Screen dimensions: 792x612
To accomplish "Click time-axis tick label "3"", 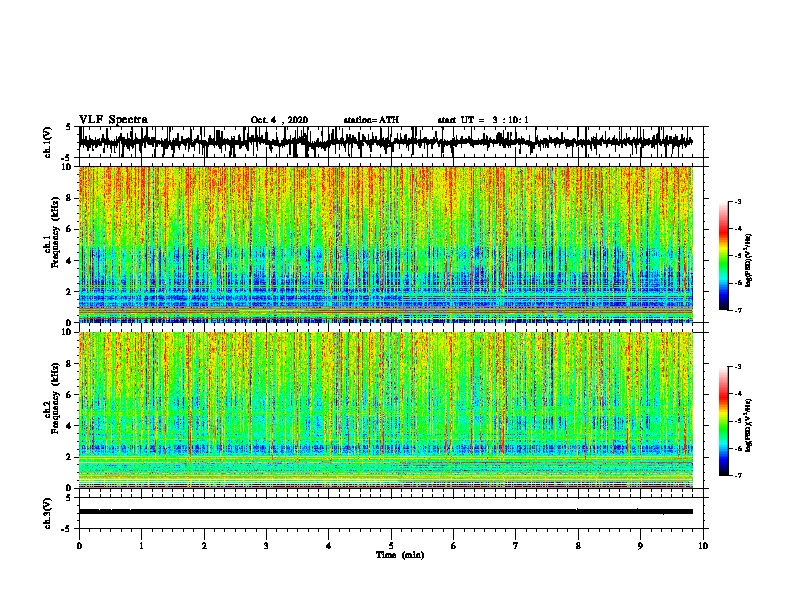I will point(266,546).
